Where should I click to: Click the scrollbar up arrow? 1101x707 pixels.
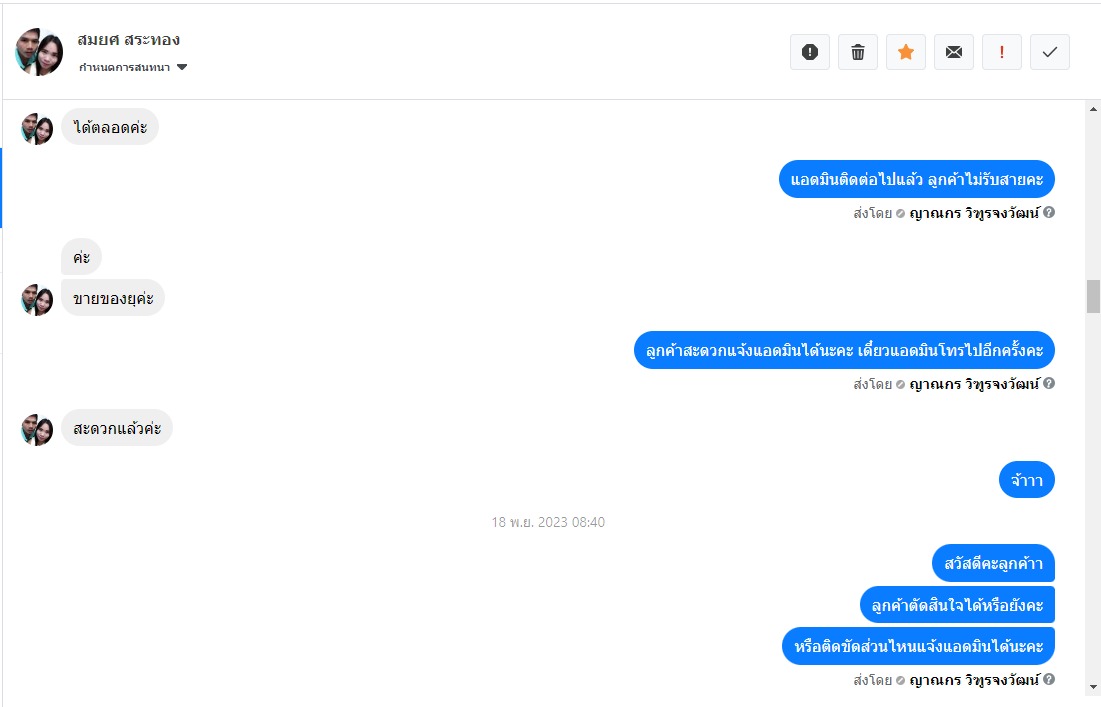pos(1093,109)
